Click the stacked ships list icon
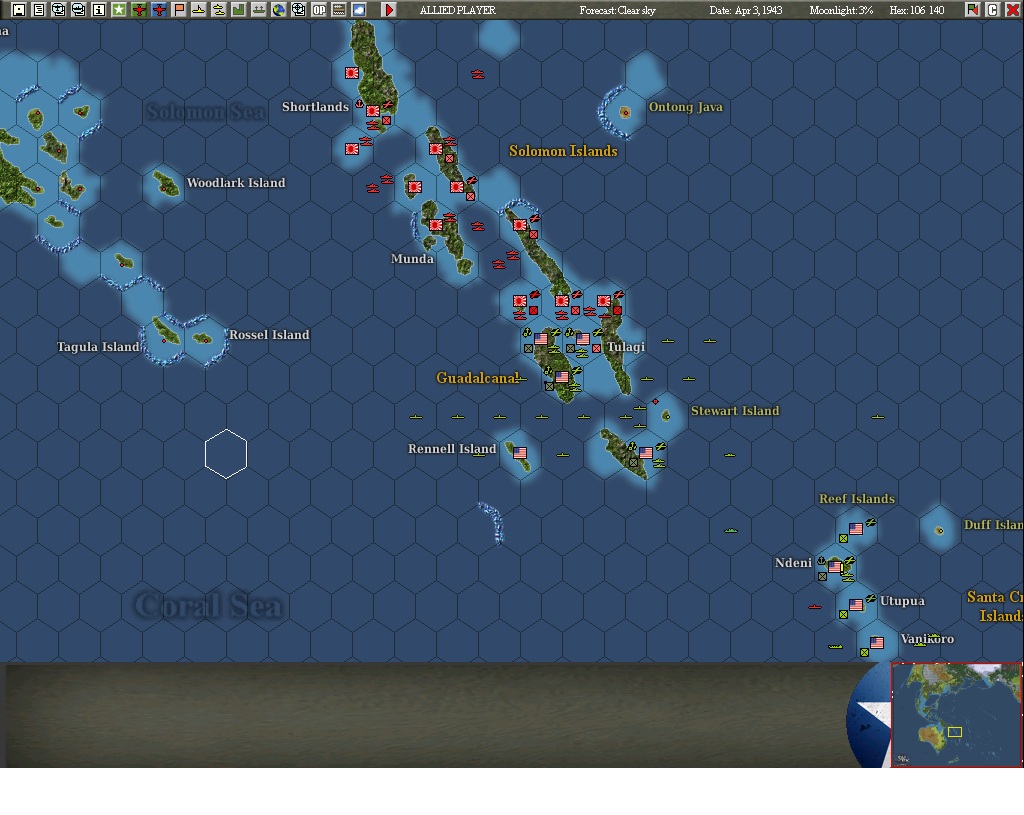Image resolution: width=1024 pixels, height=815 pixels. [x=78, y=10]
